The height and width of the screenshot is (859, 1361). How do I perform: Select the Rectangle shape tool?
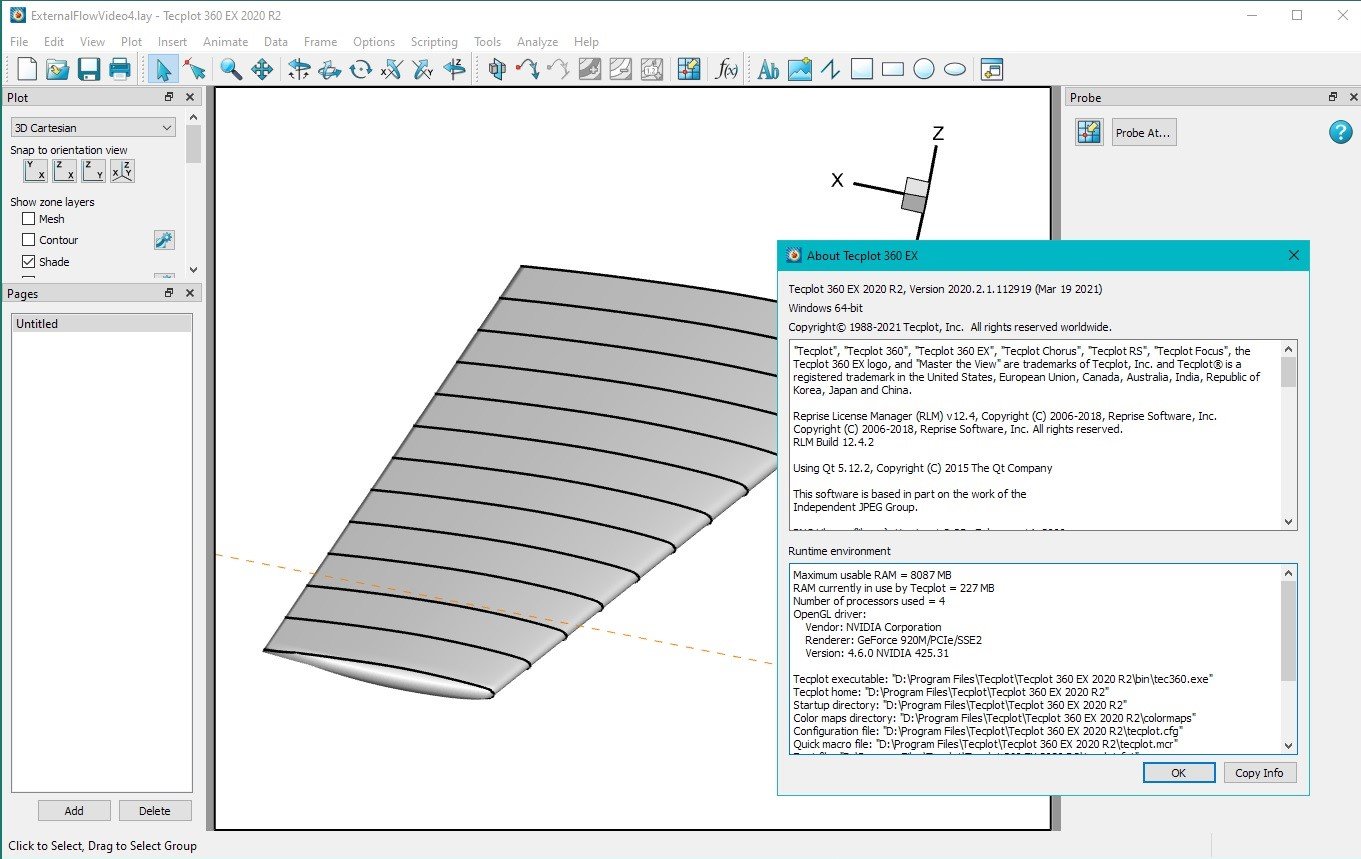click(x=893, y=69)
